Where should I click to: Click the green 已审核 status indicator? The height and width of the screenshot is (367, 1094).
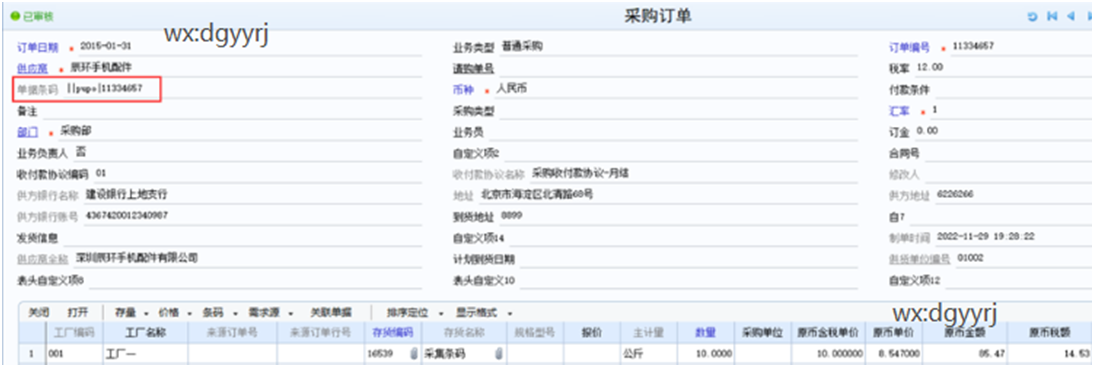tap(31, 16)
